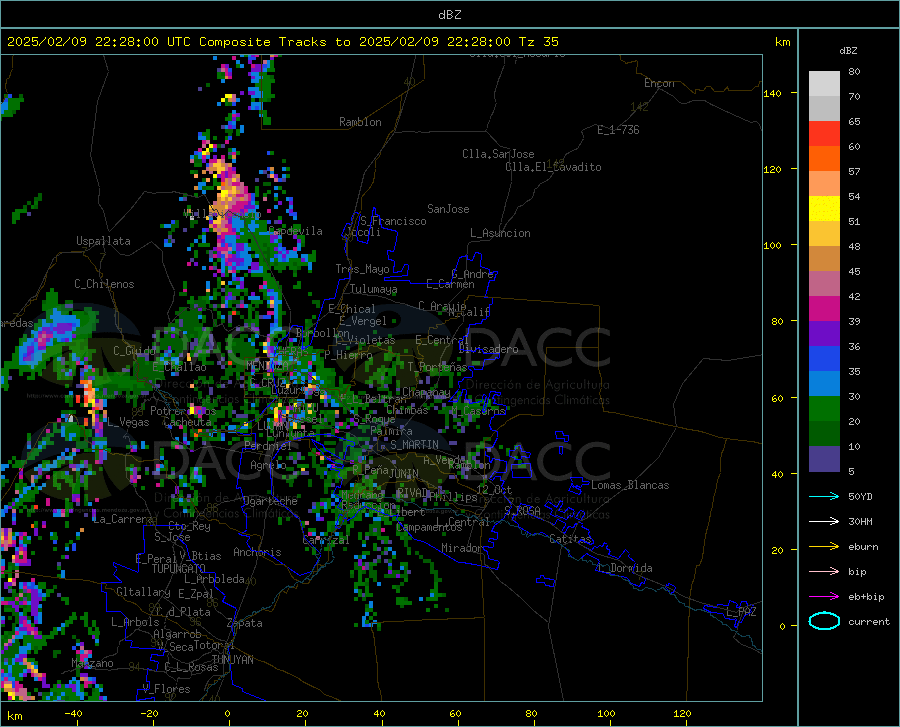The width and height of the screenshot is (900, 727).
Task: Pick the magenta swatch in dBZ scale
Action: pyautogui.click(x=824, y=309)
